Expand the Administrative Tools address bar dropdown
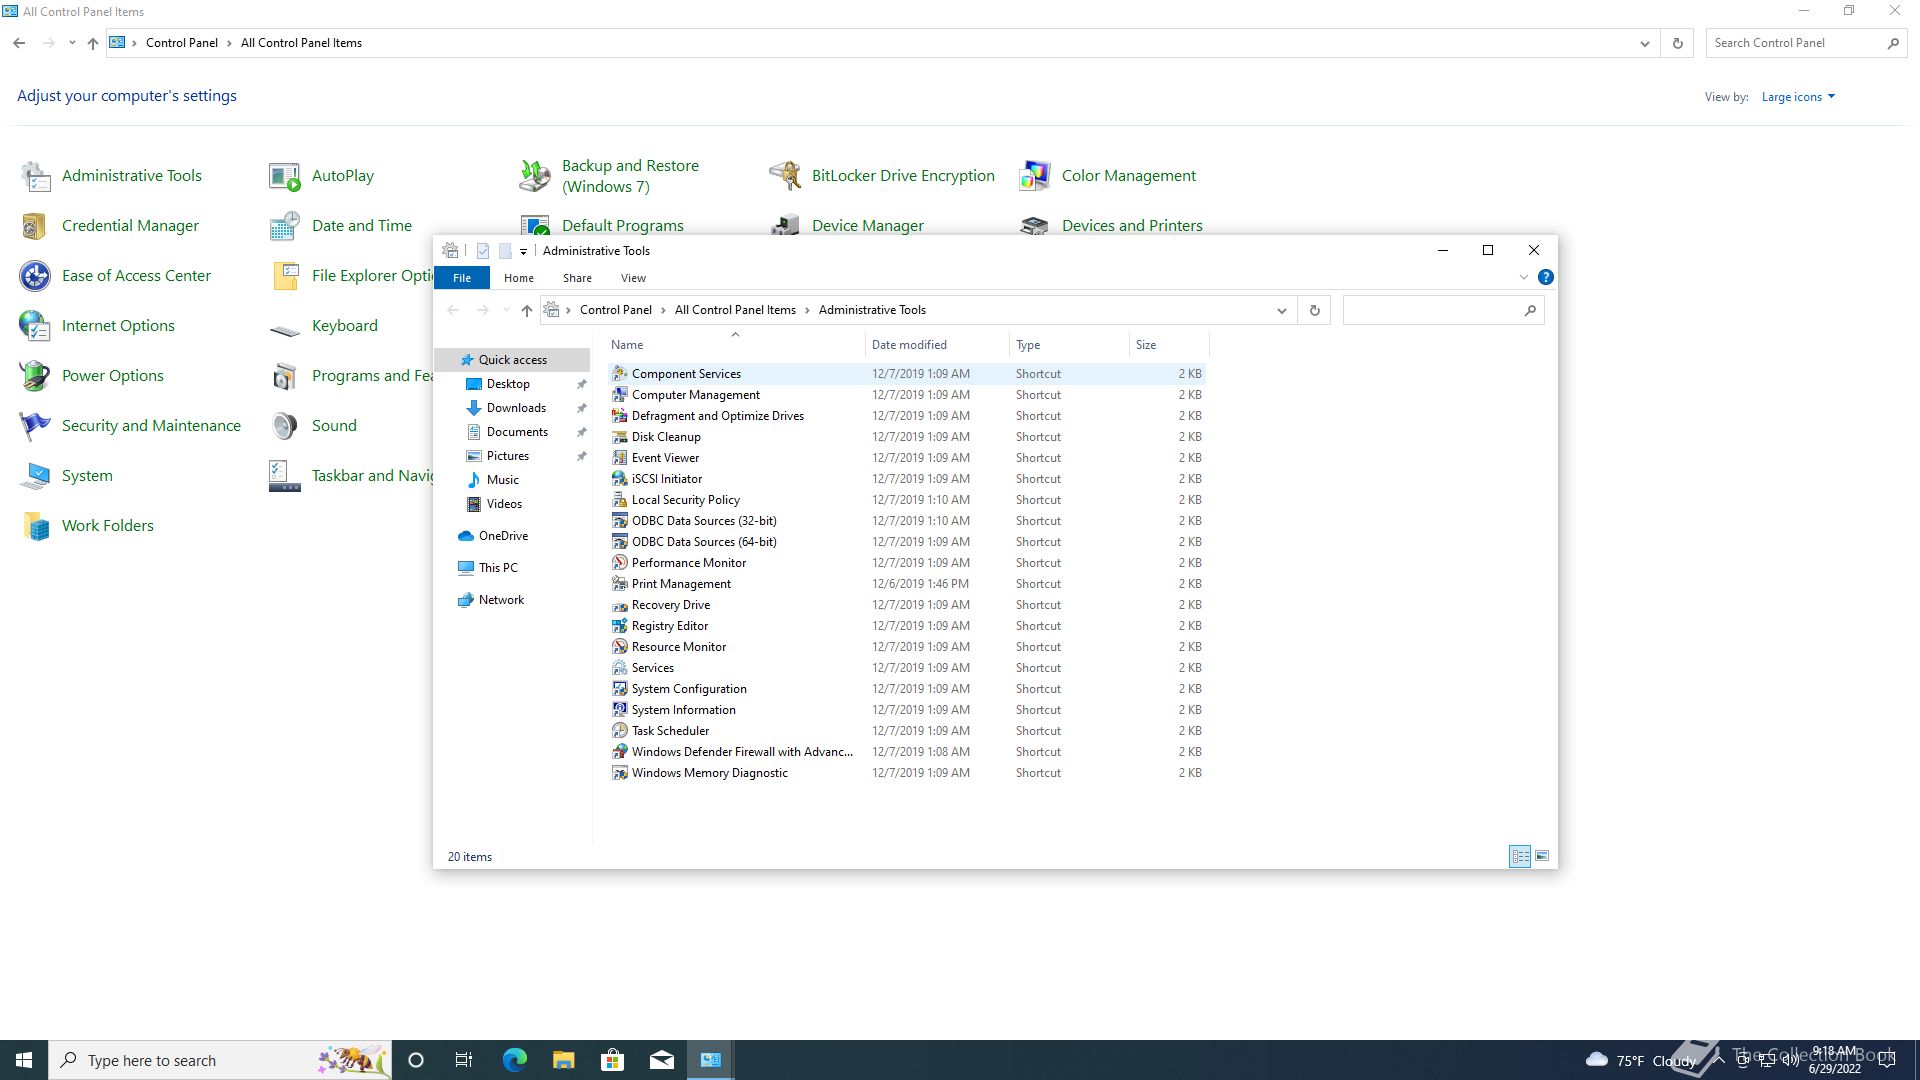1920x1080 pixels. click(1281, 310)
